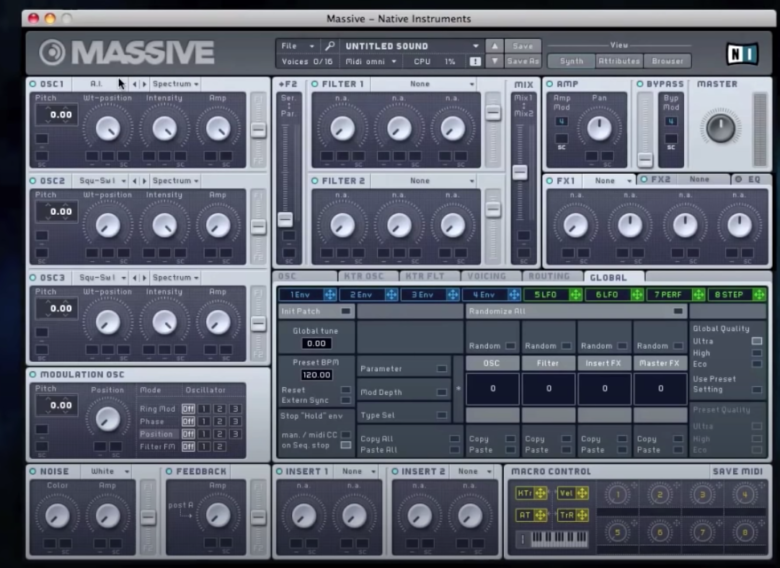Click the NI logo icon
This screenshot has height=568, width=780.
point(742,53)
